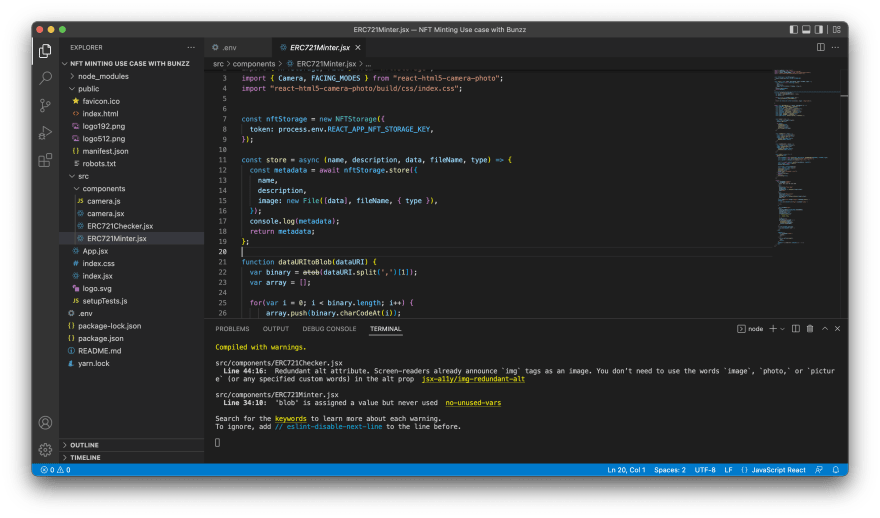Open the Manage gear icon
The width and height of the screenshot is (880, 518).
pyautogui.click(x=45, y=450)
